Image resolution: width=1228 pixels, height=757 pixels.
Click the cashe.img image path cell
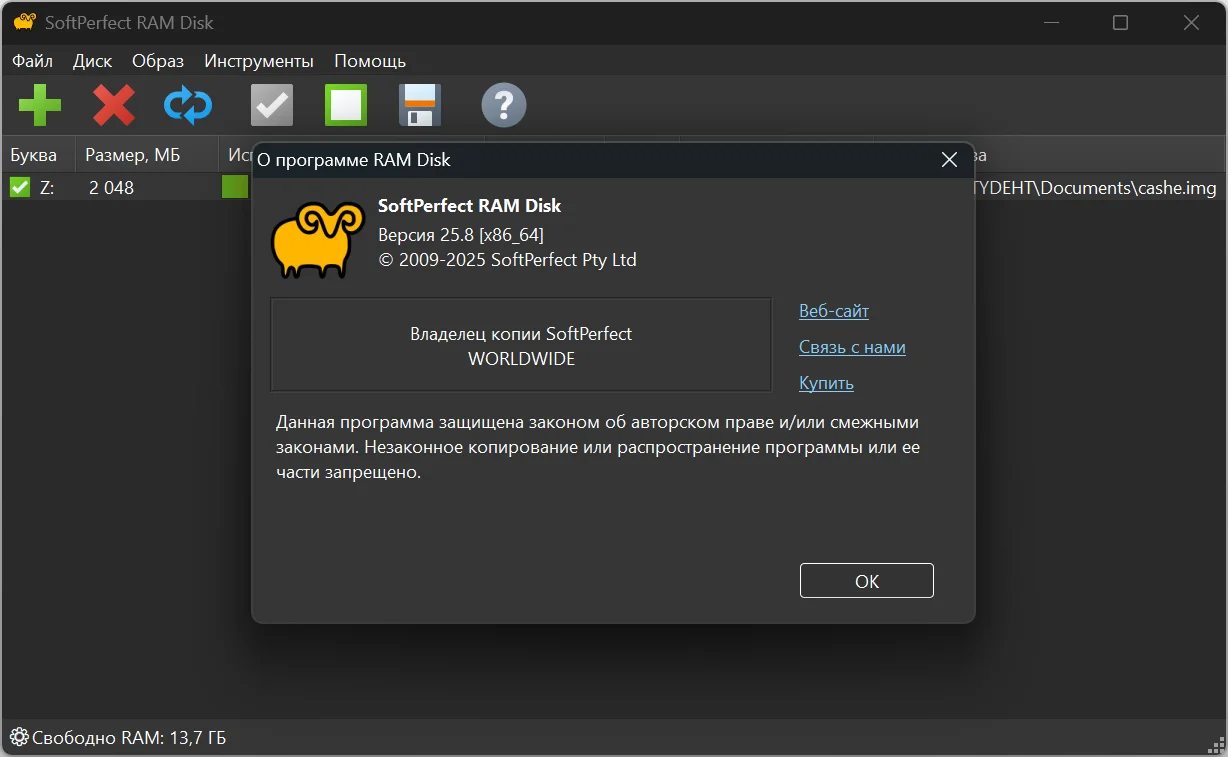pos(1094,187)
